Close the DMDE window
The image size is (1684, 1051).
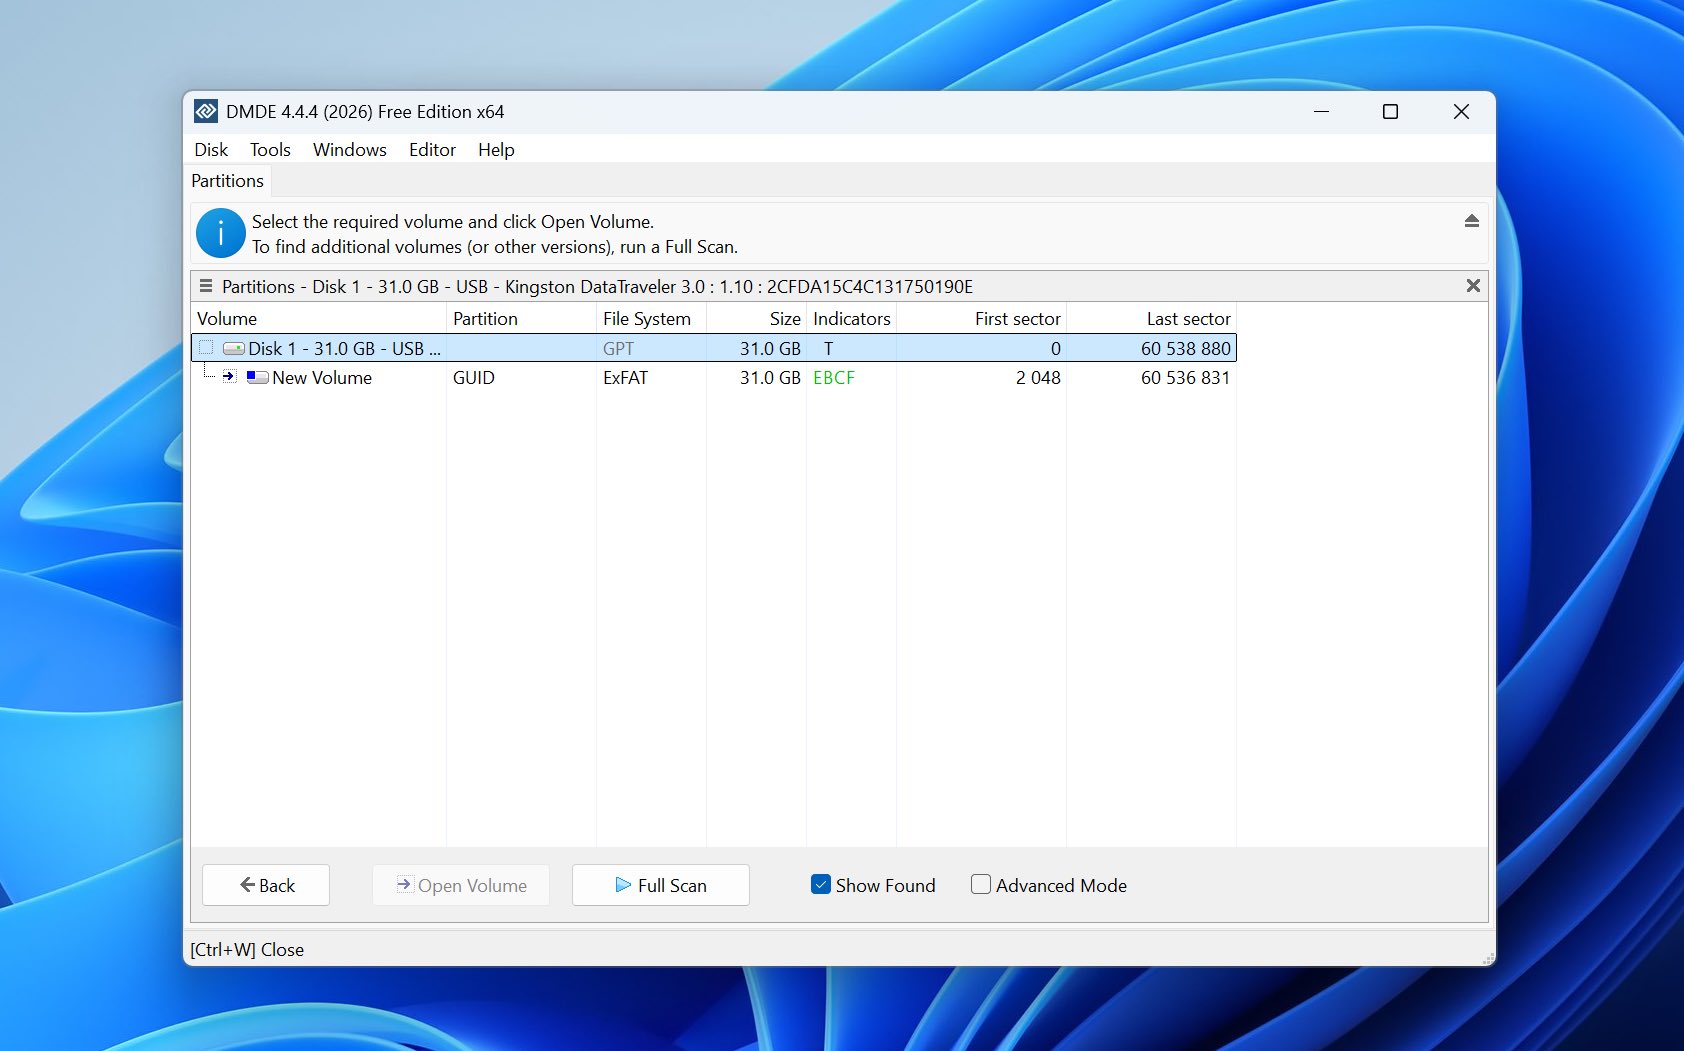coord(1461,111)
